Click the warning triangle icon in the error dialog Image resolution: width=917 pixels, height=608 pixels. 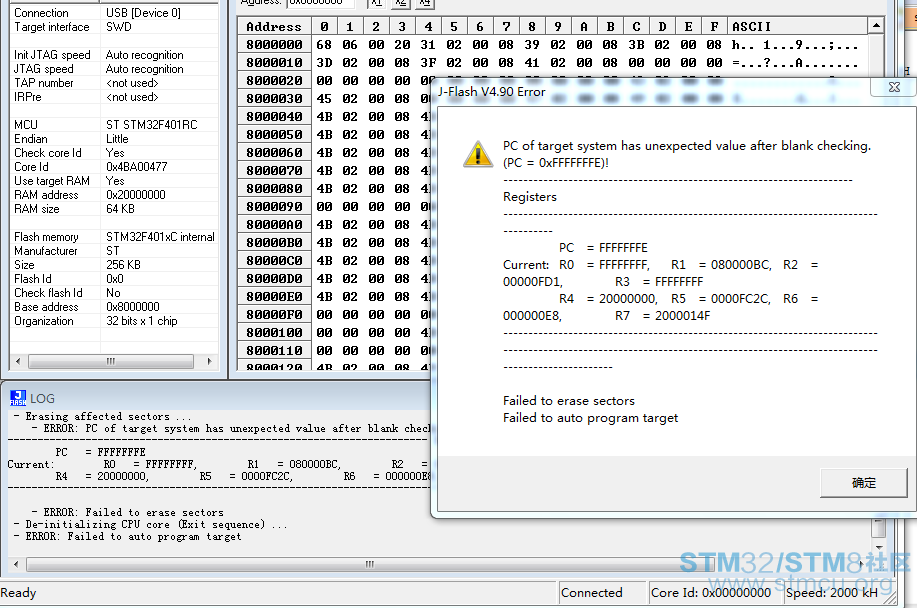(478, 154)
